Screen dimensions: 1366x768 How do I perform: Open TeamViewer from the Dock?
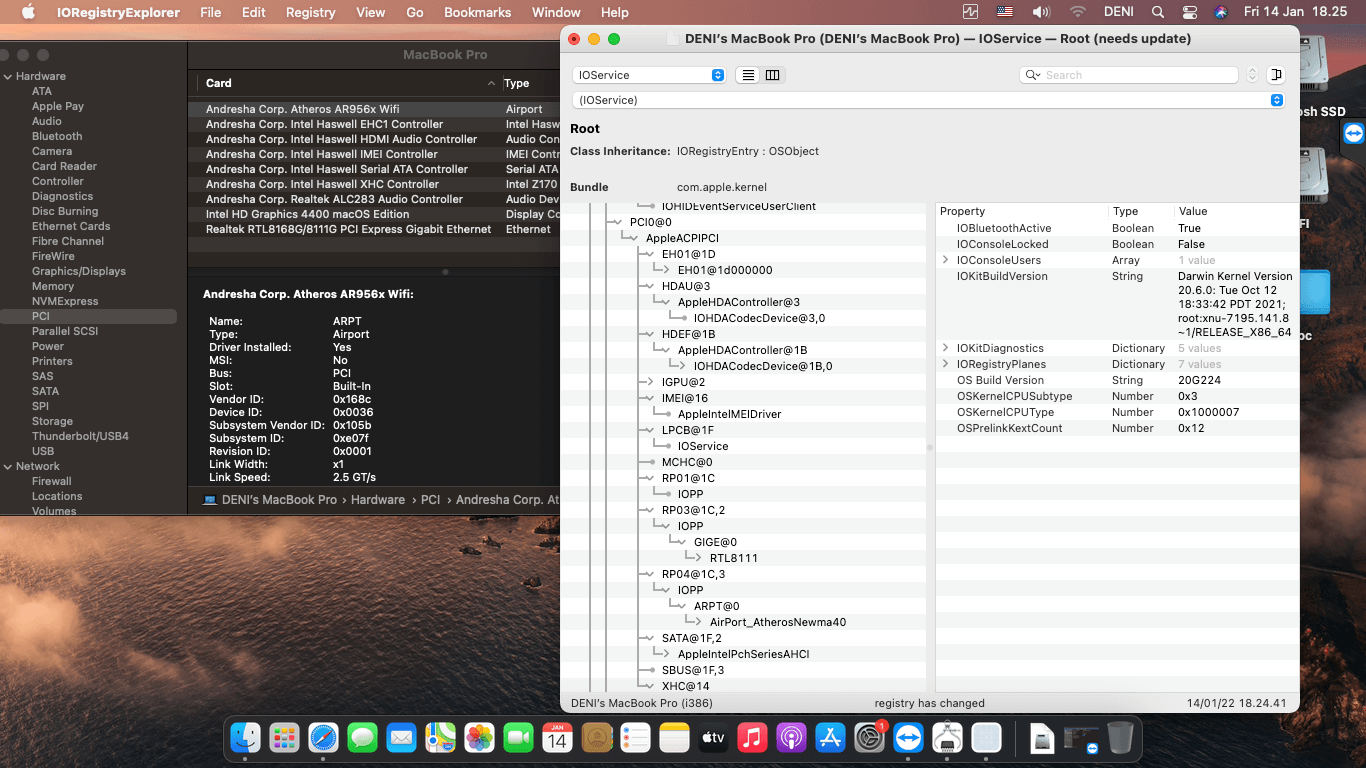[x=909, y=738]
